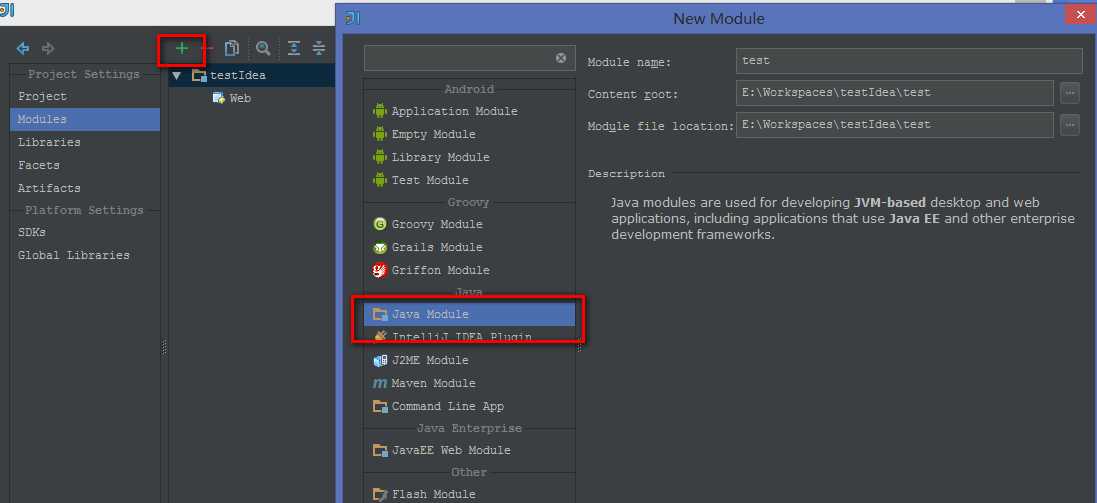The height and width of the screenshot is (503, 1097).
Task: Open Global Libraries settings
Action: 85,255
